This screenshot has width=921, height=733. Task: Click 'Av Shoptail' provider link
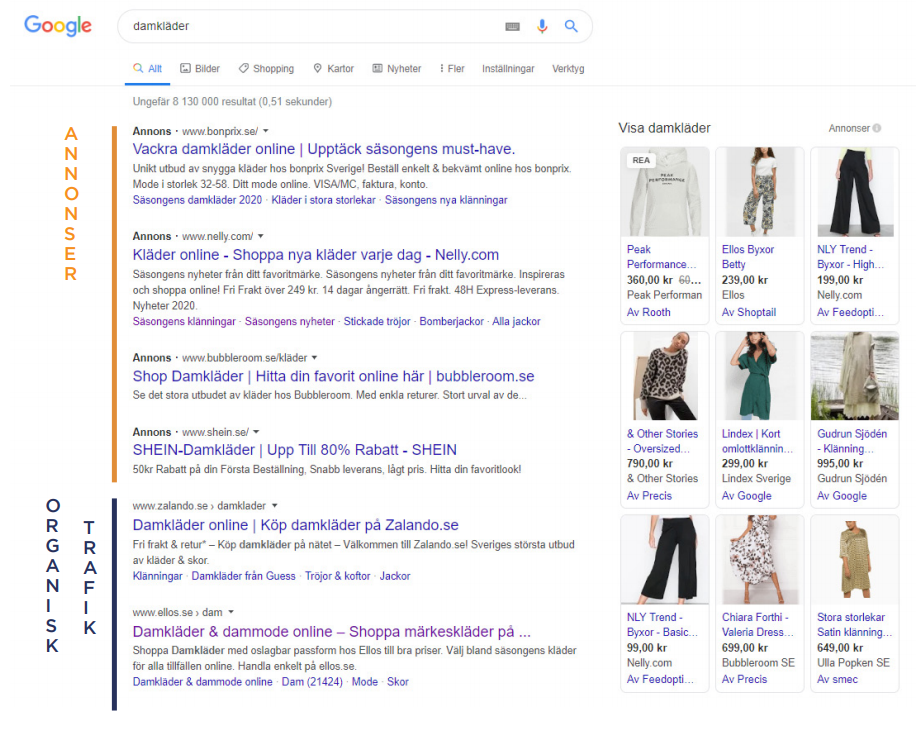pos(749,312)
